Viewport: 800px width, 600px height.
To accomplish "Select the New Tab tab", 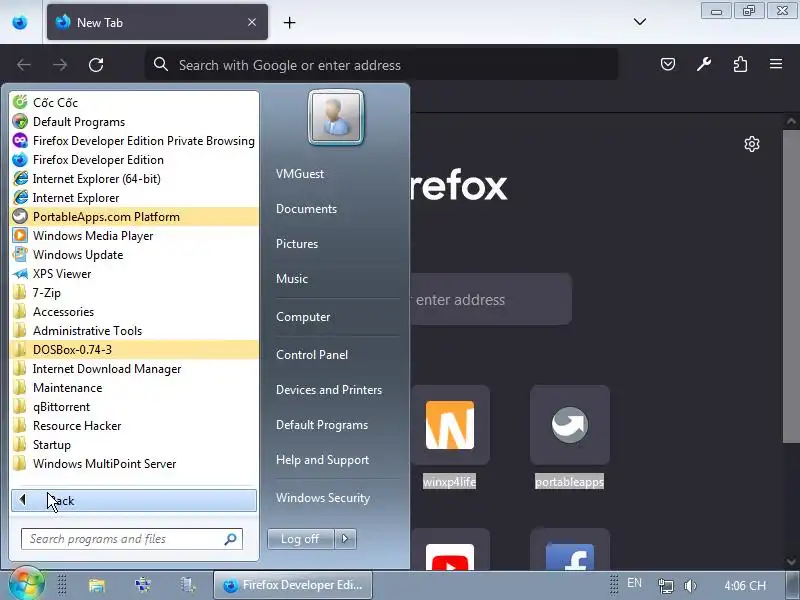I will click(x=157, y=22).
